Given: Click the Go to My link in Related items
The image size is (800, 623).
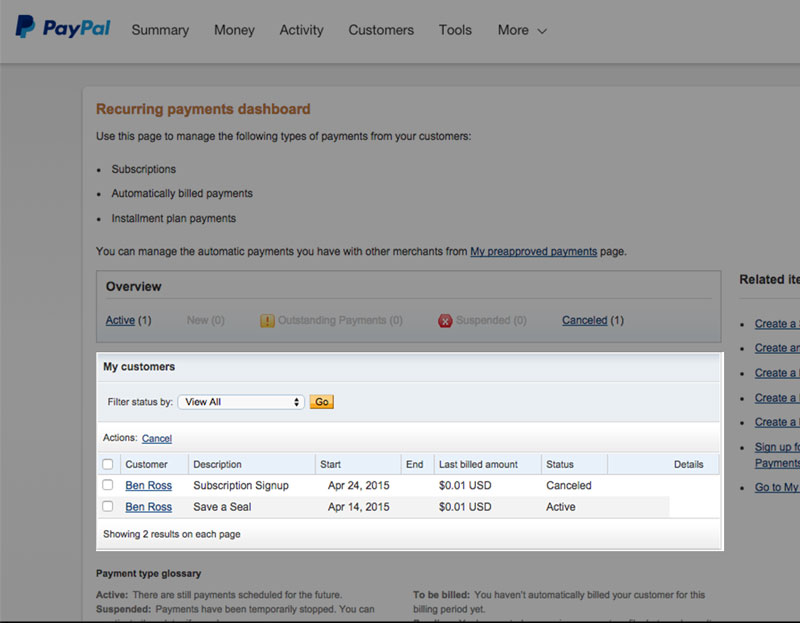Looking at the screenshot, I should (777, 487).
